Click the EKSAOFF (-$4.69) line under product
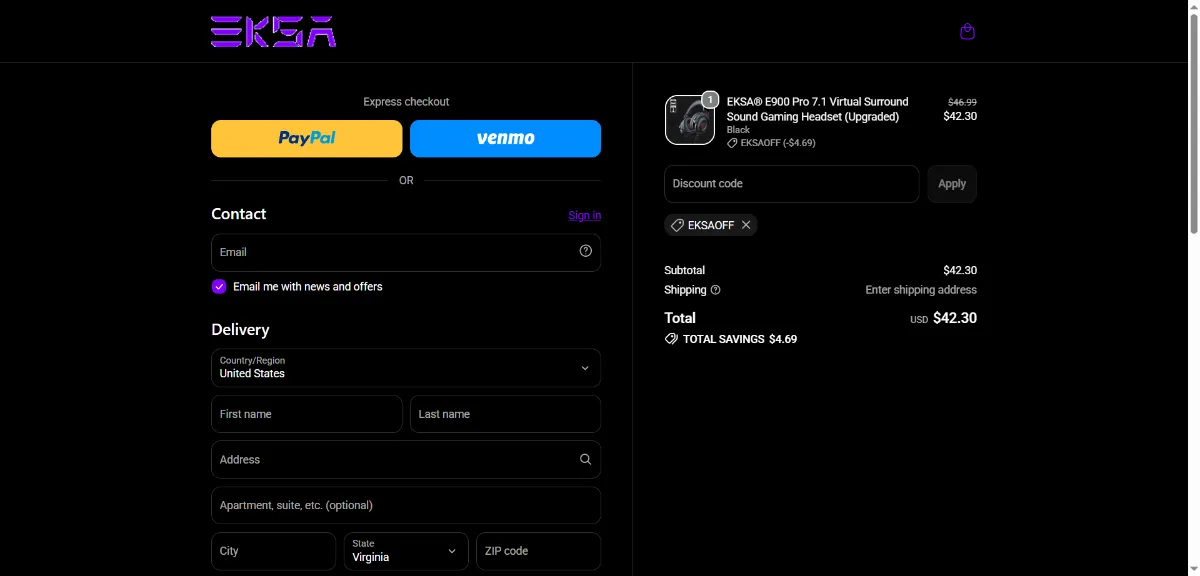 [771, 143]
